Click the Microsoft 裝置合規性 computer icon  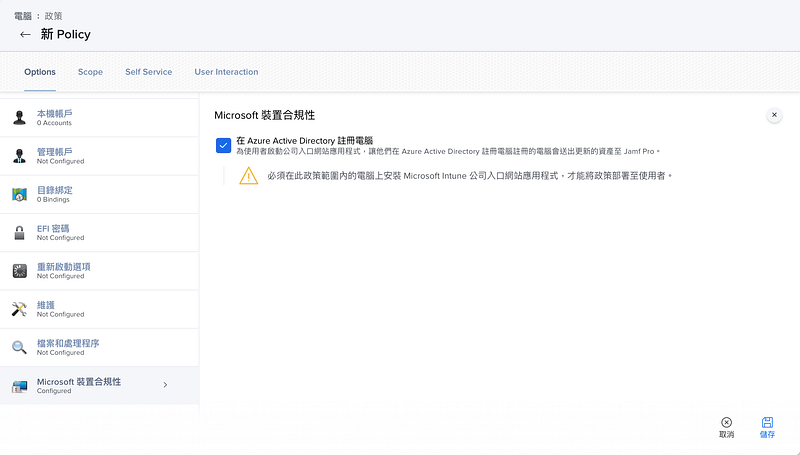(19, 387)
